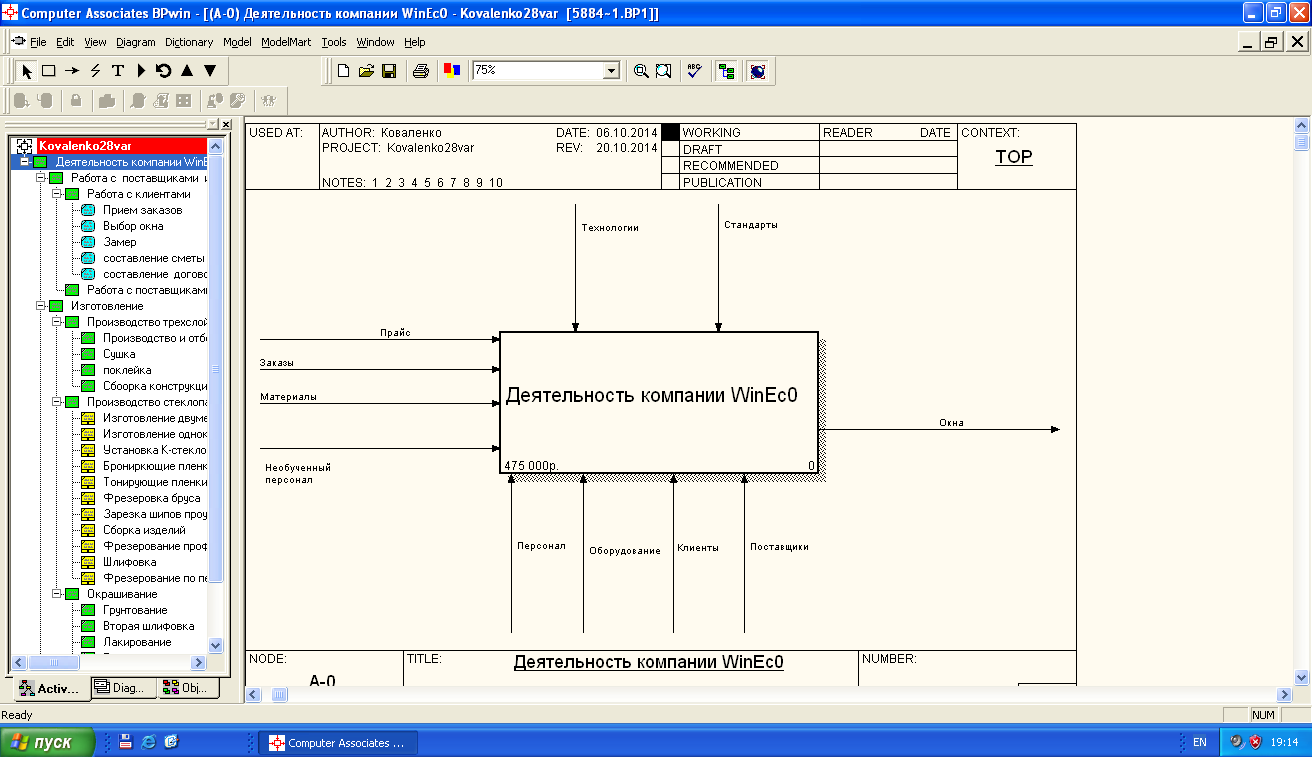1312x757 pixels.
Task: Click the Окна output arrow label
Action: pos(951,423)
